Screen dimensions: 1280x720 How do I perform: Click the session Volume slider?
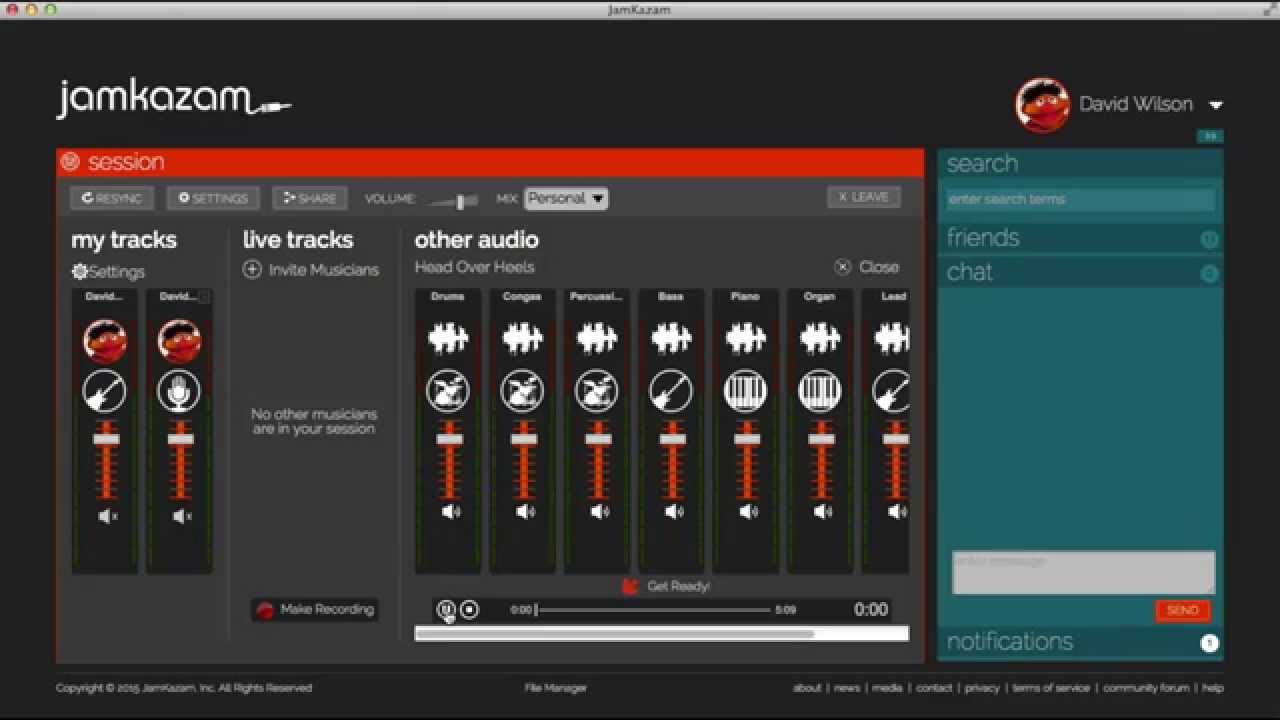click(x=451, y=201)
